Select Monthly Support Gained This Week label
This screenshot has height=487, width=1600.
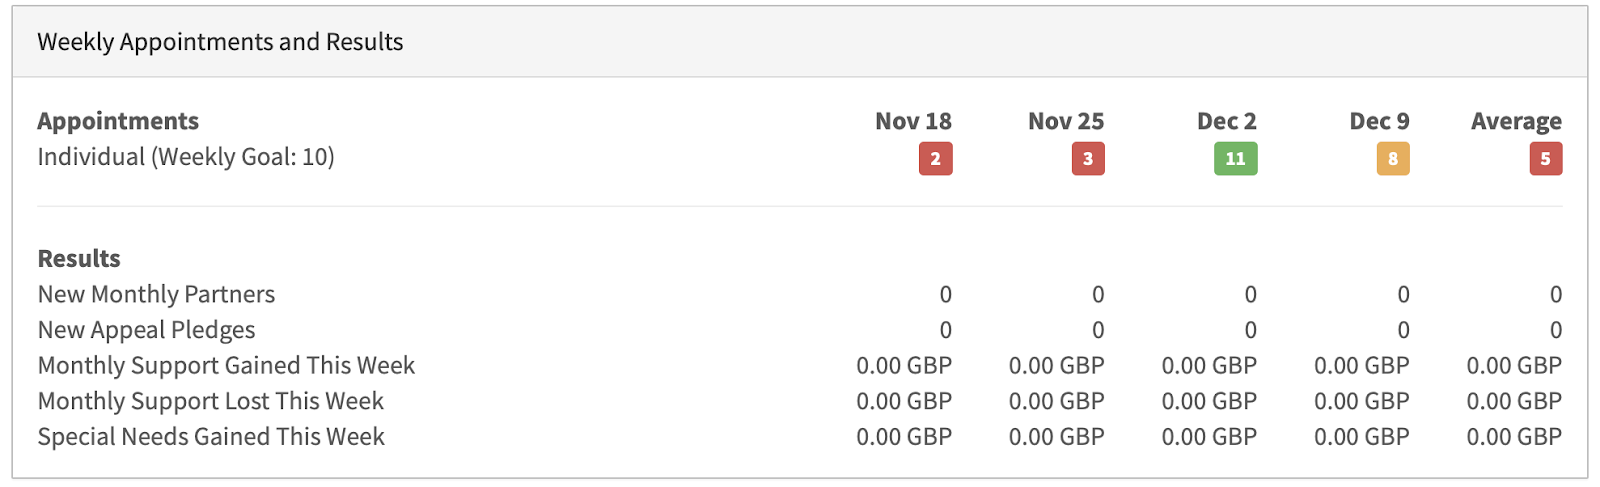coord(226,365)
